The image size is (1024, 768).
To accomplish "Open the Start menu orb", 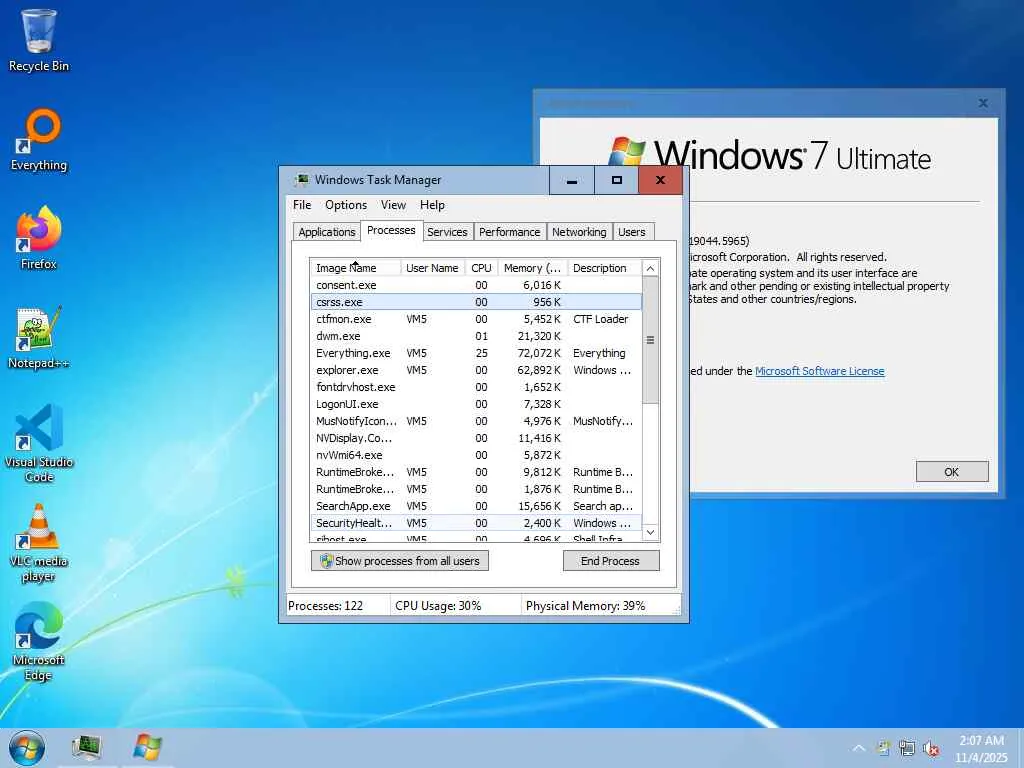I will (x=27, y=748).
